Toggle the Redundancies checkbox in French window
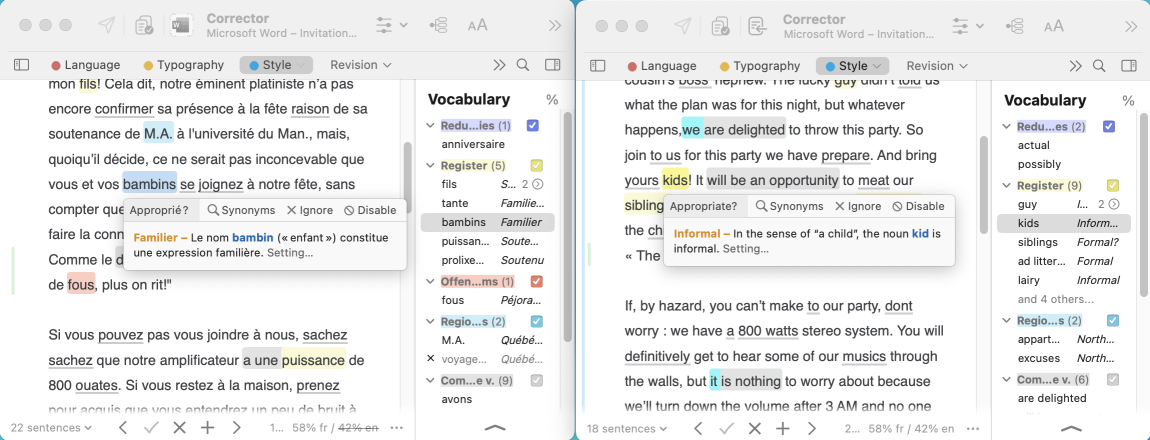Viewport: 1150px width, 440px height. tap(532, 125)
